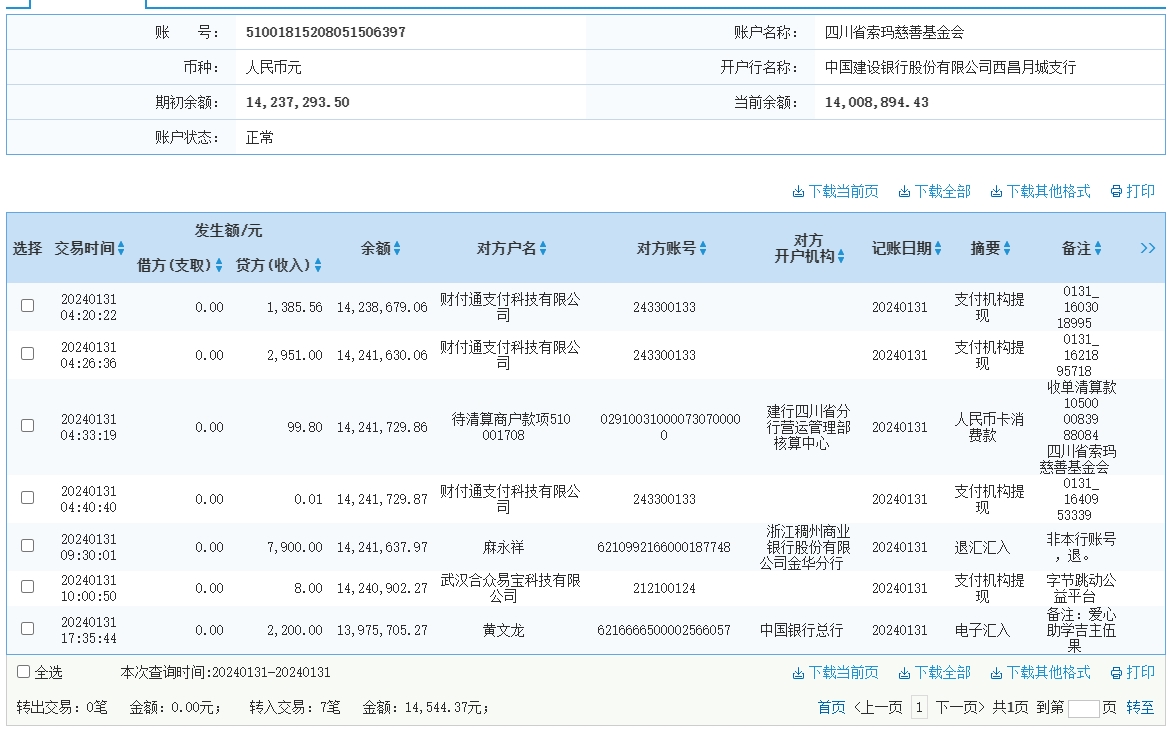1172x729 pixels.
Task: Click remark 字节跳动公益平台
Action: pyautogui.click(x=1081, y=588)
